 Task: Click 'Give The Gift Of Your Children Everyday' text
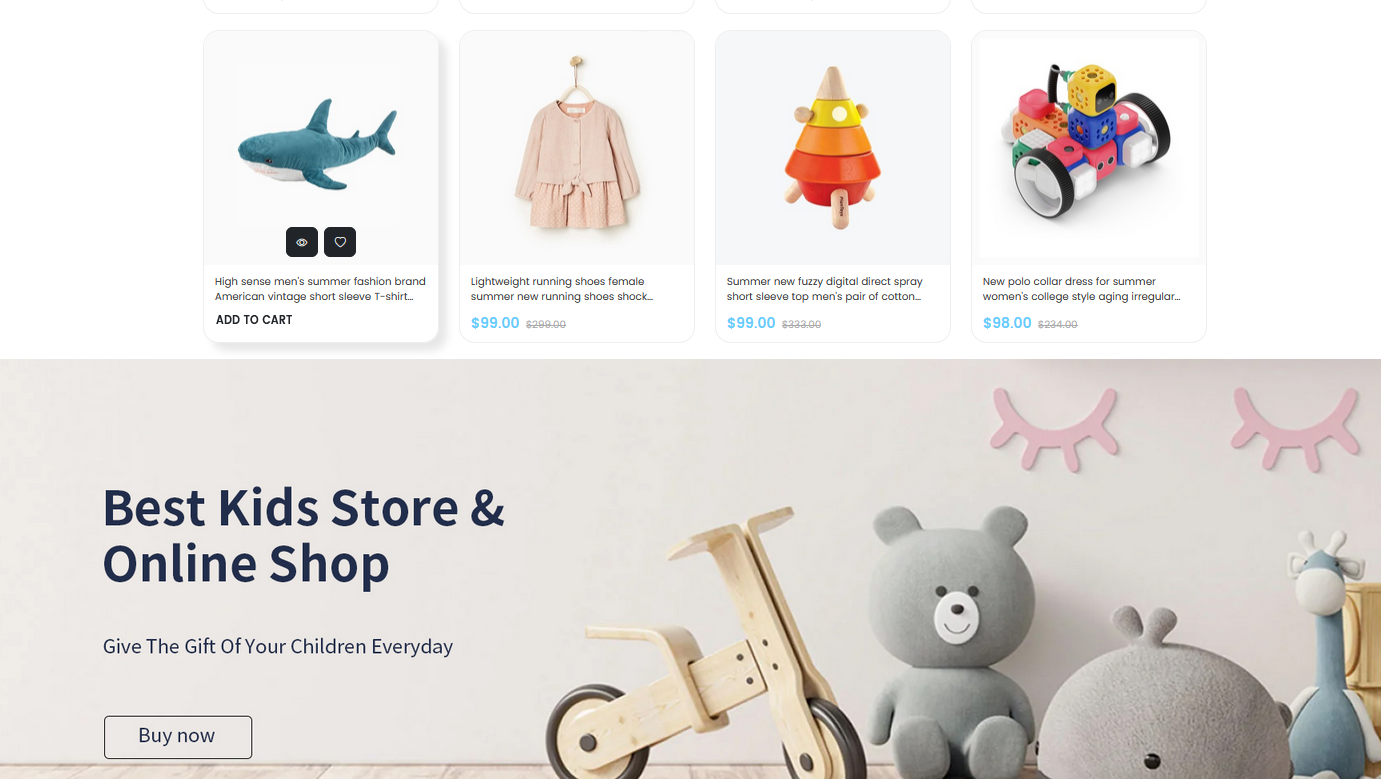(278, 646)
